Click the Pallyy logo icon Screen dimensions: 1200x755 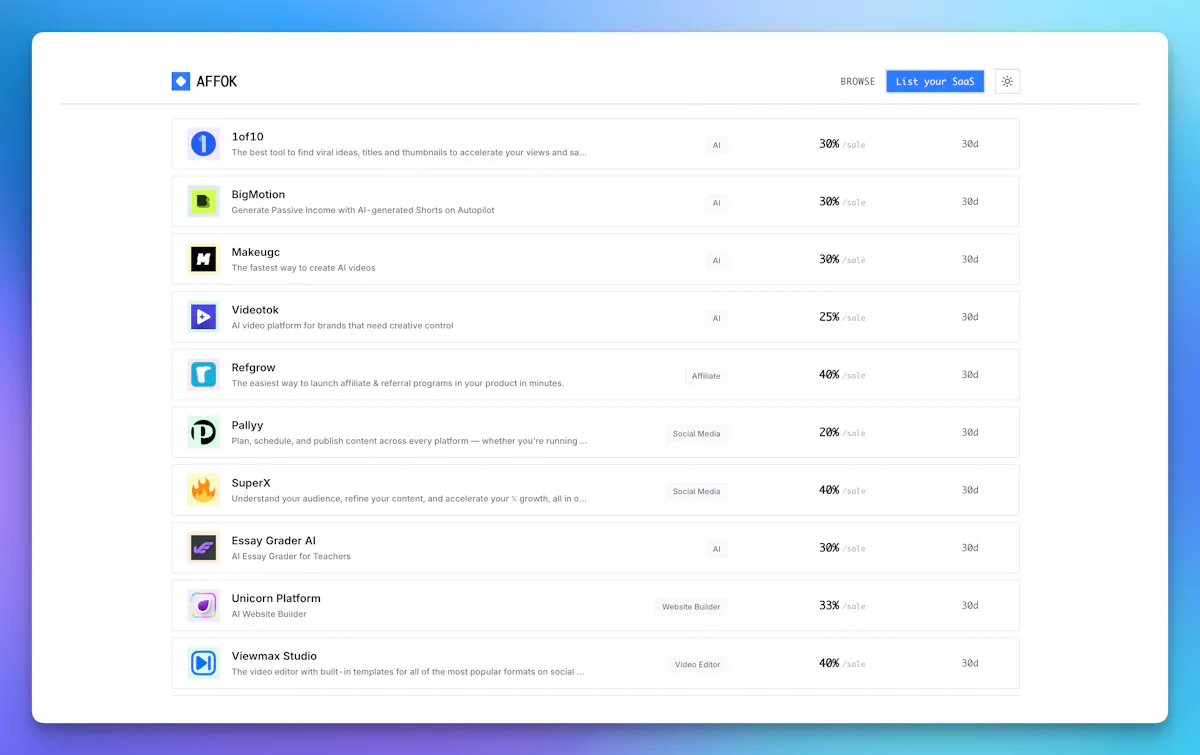[x=203, y=433]
